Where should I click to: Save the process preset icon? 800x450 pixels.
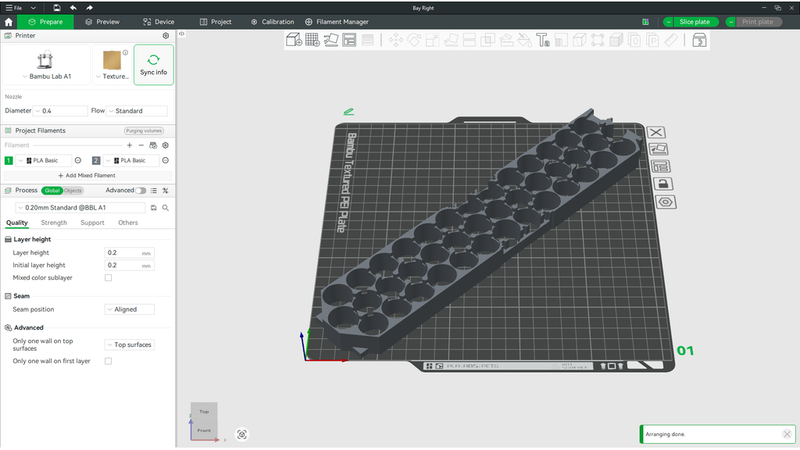coord(154,208)
